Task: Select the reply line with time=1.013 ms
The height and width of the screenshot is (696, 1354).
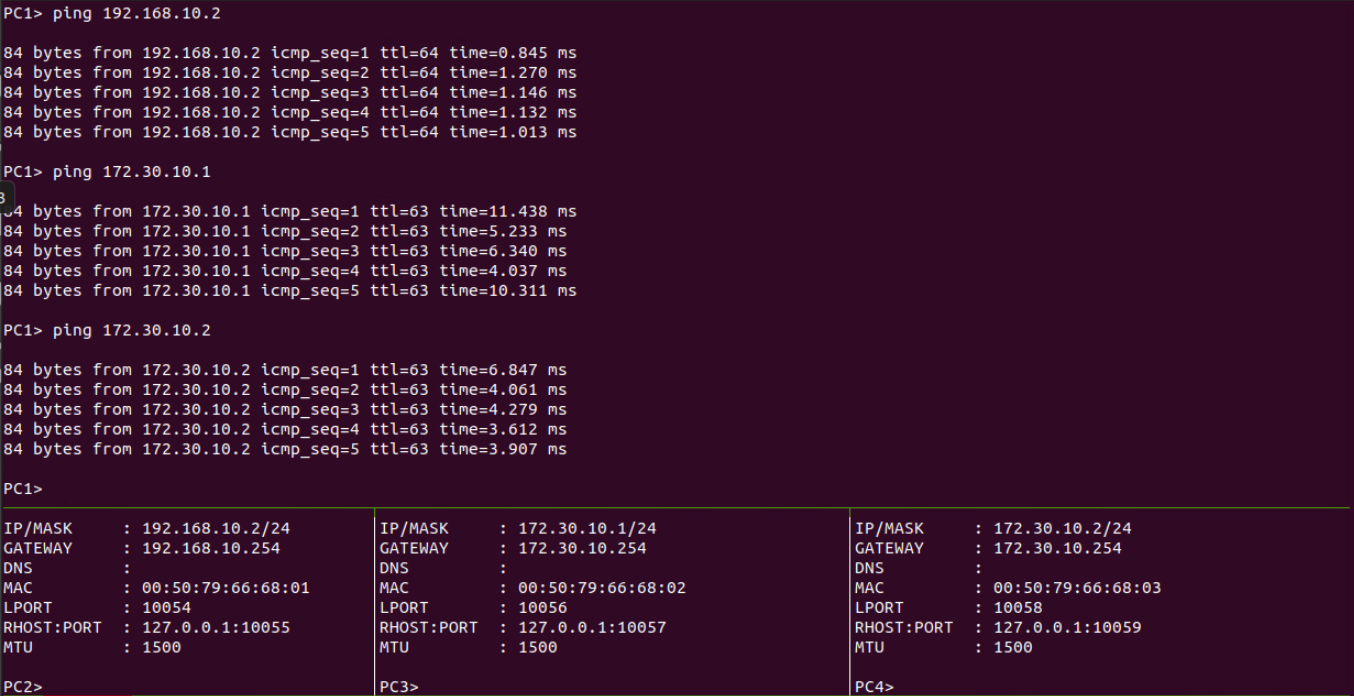Action: pos(290,132)
